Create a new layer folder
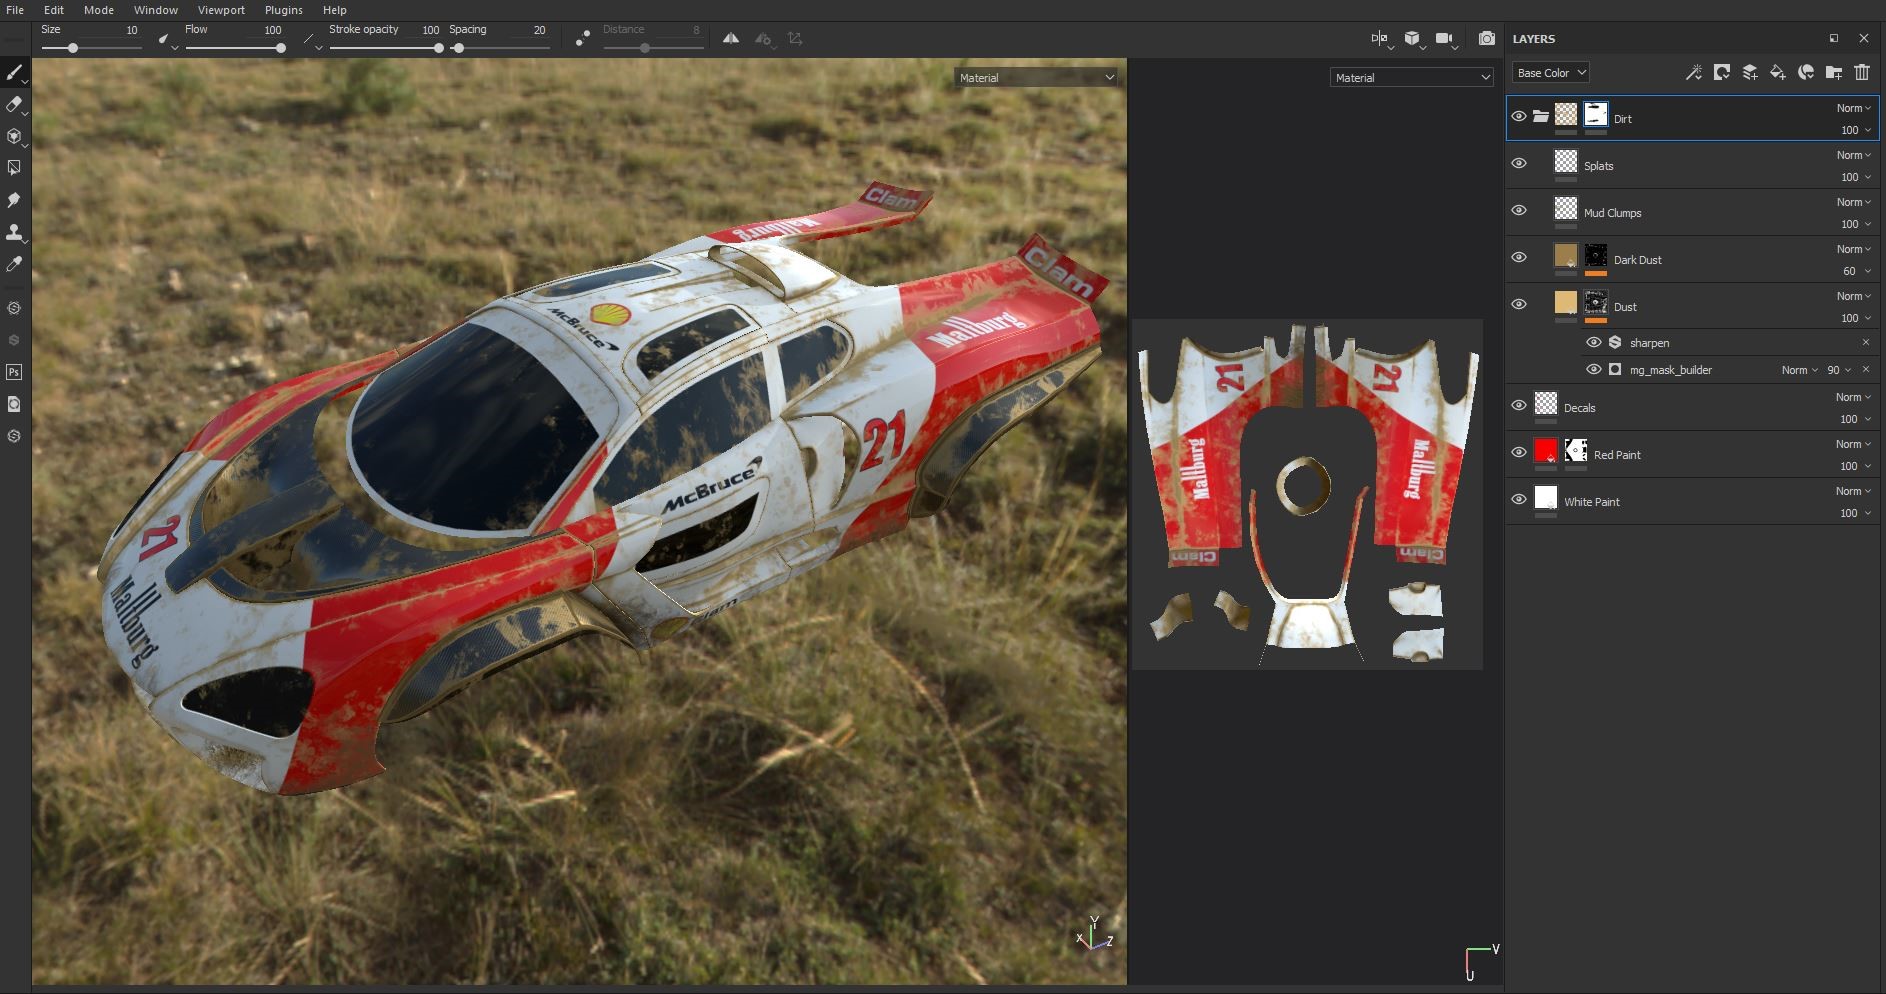Viewport: 1886px width, 994px height. coord(1834,72)
